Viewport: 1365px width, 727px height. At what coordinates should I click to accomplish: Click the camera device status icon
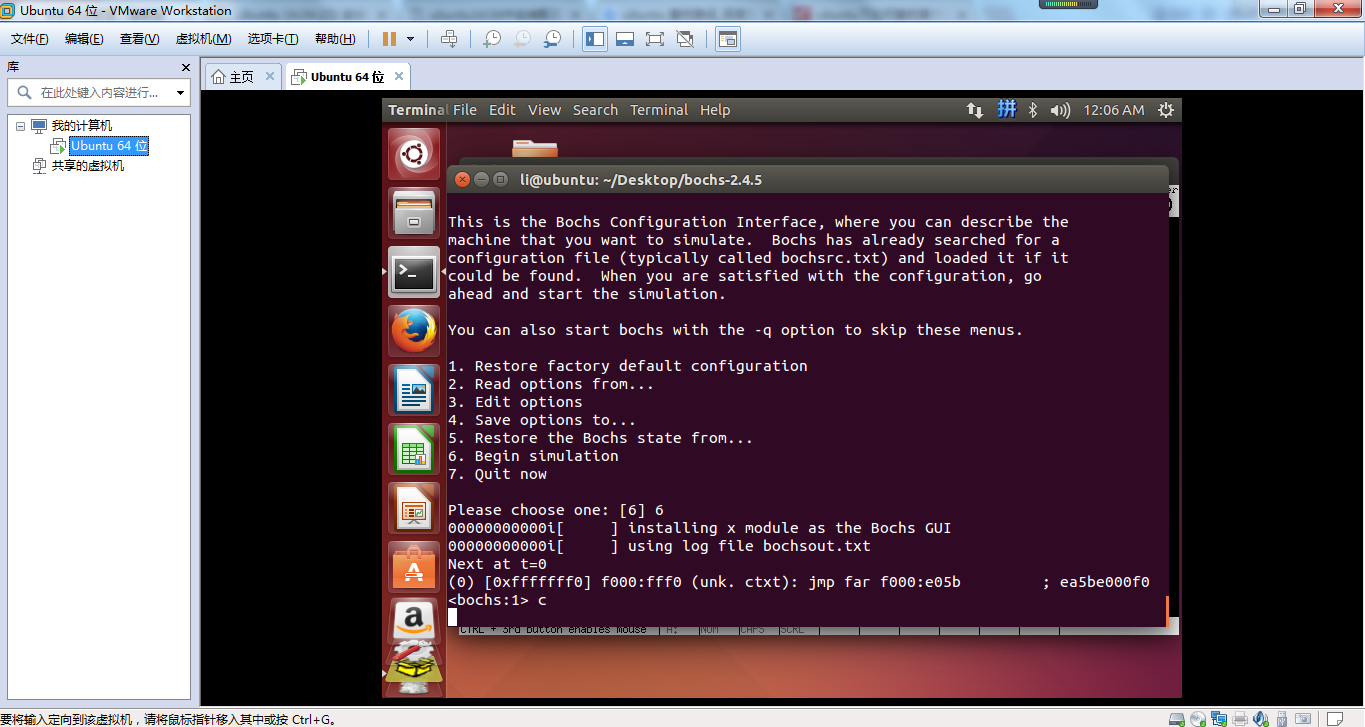(x=1304, y=719)
